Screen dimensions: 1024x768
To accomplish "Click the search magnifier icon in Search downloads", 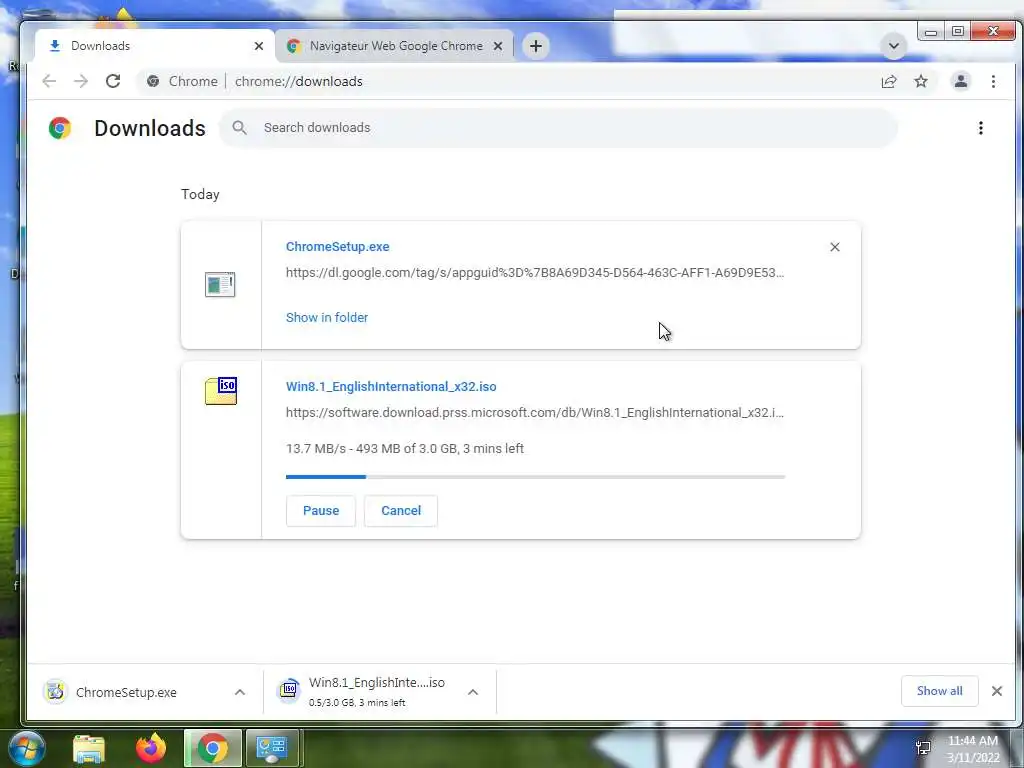I will coord(240,128).
